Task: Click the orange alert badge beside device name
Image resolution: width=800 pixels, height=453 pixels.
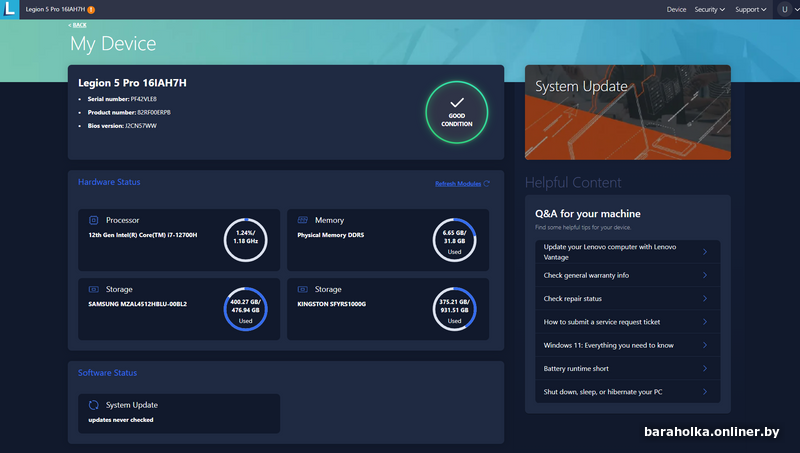Action: (x=91, y=10)
